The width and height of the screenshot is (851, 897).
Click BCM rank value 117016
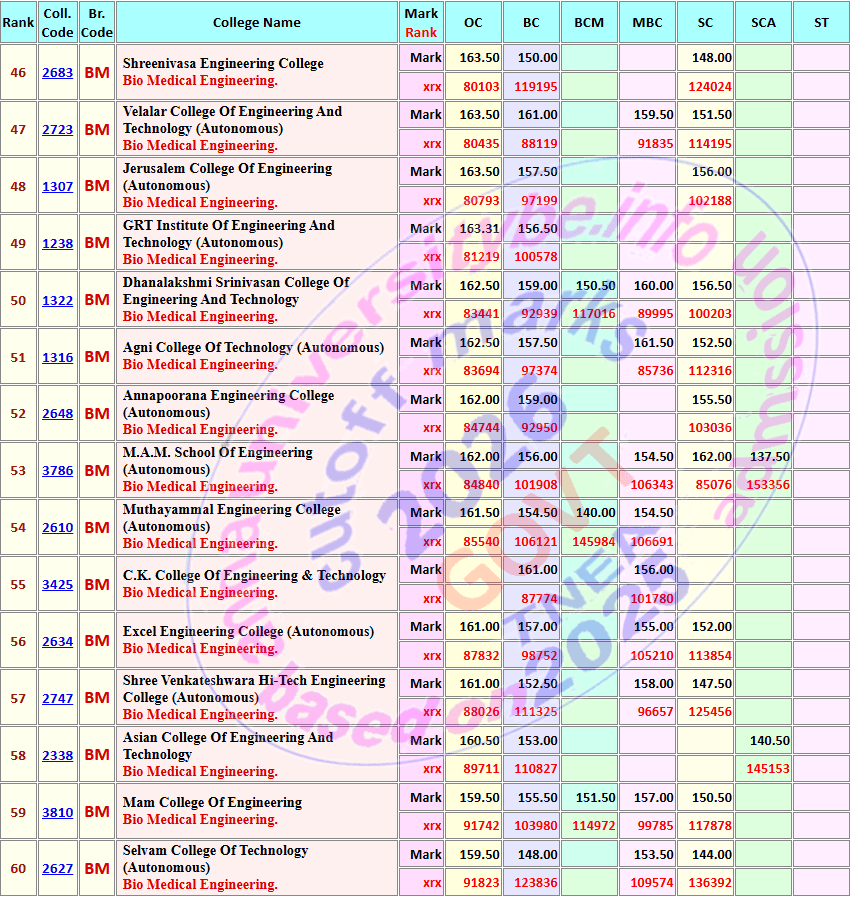coord(594,314)
